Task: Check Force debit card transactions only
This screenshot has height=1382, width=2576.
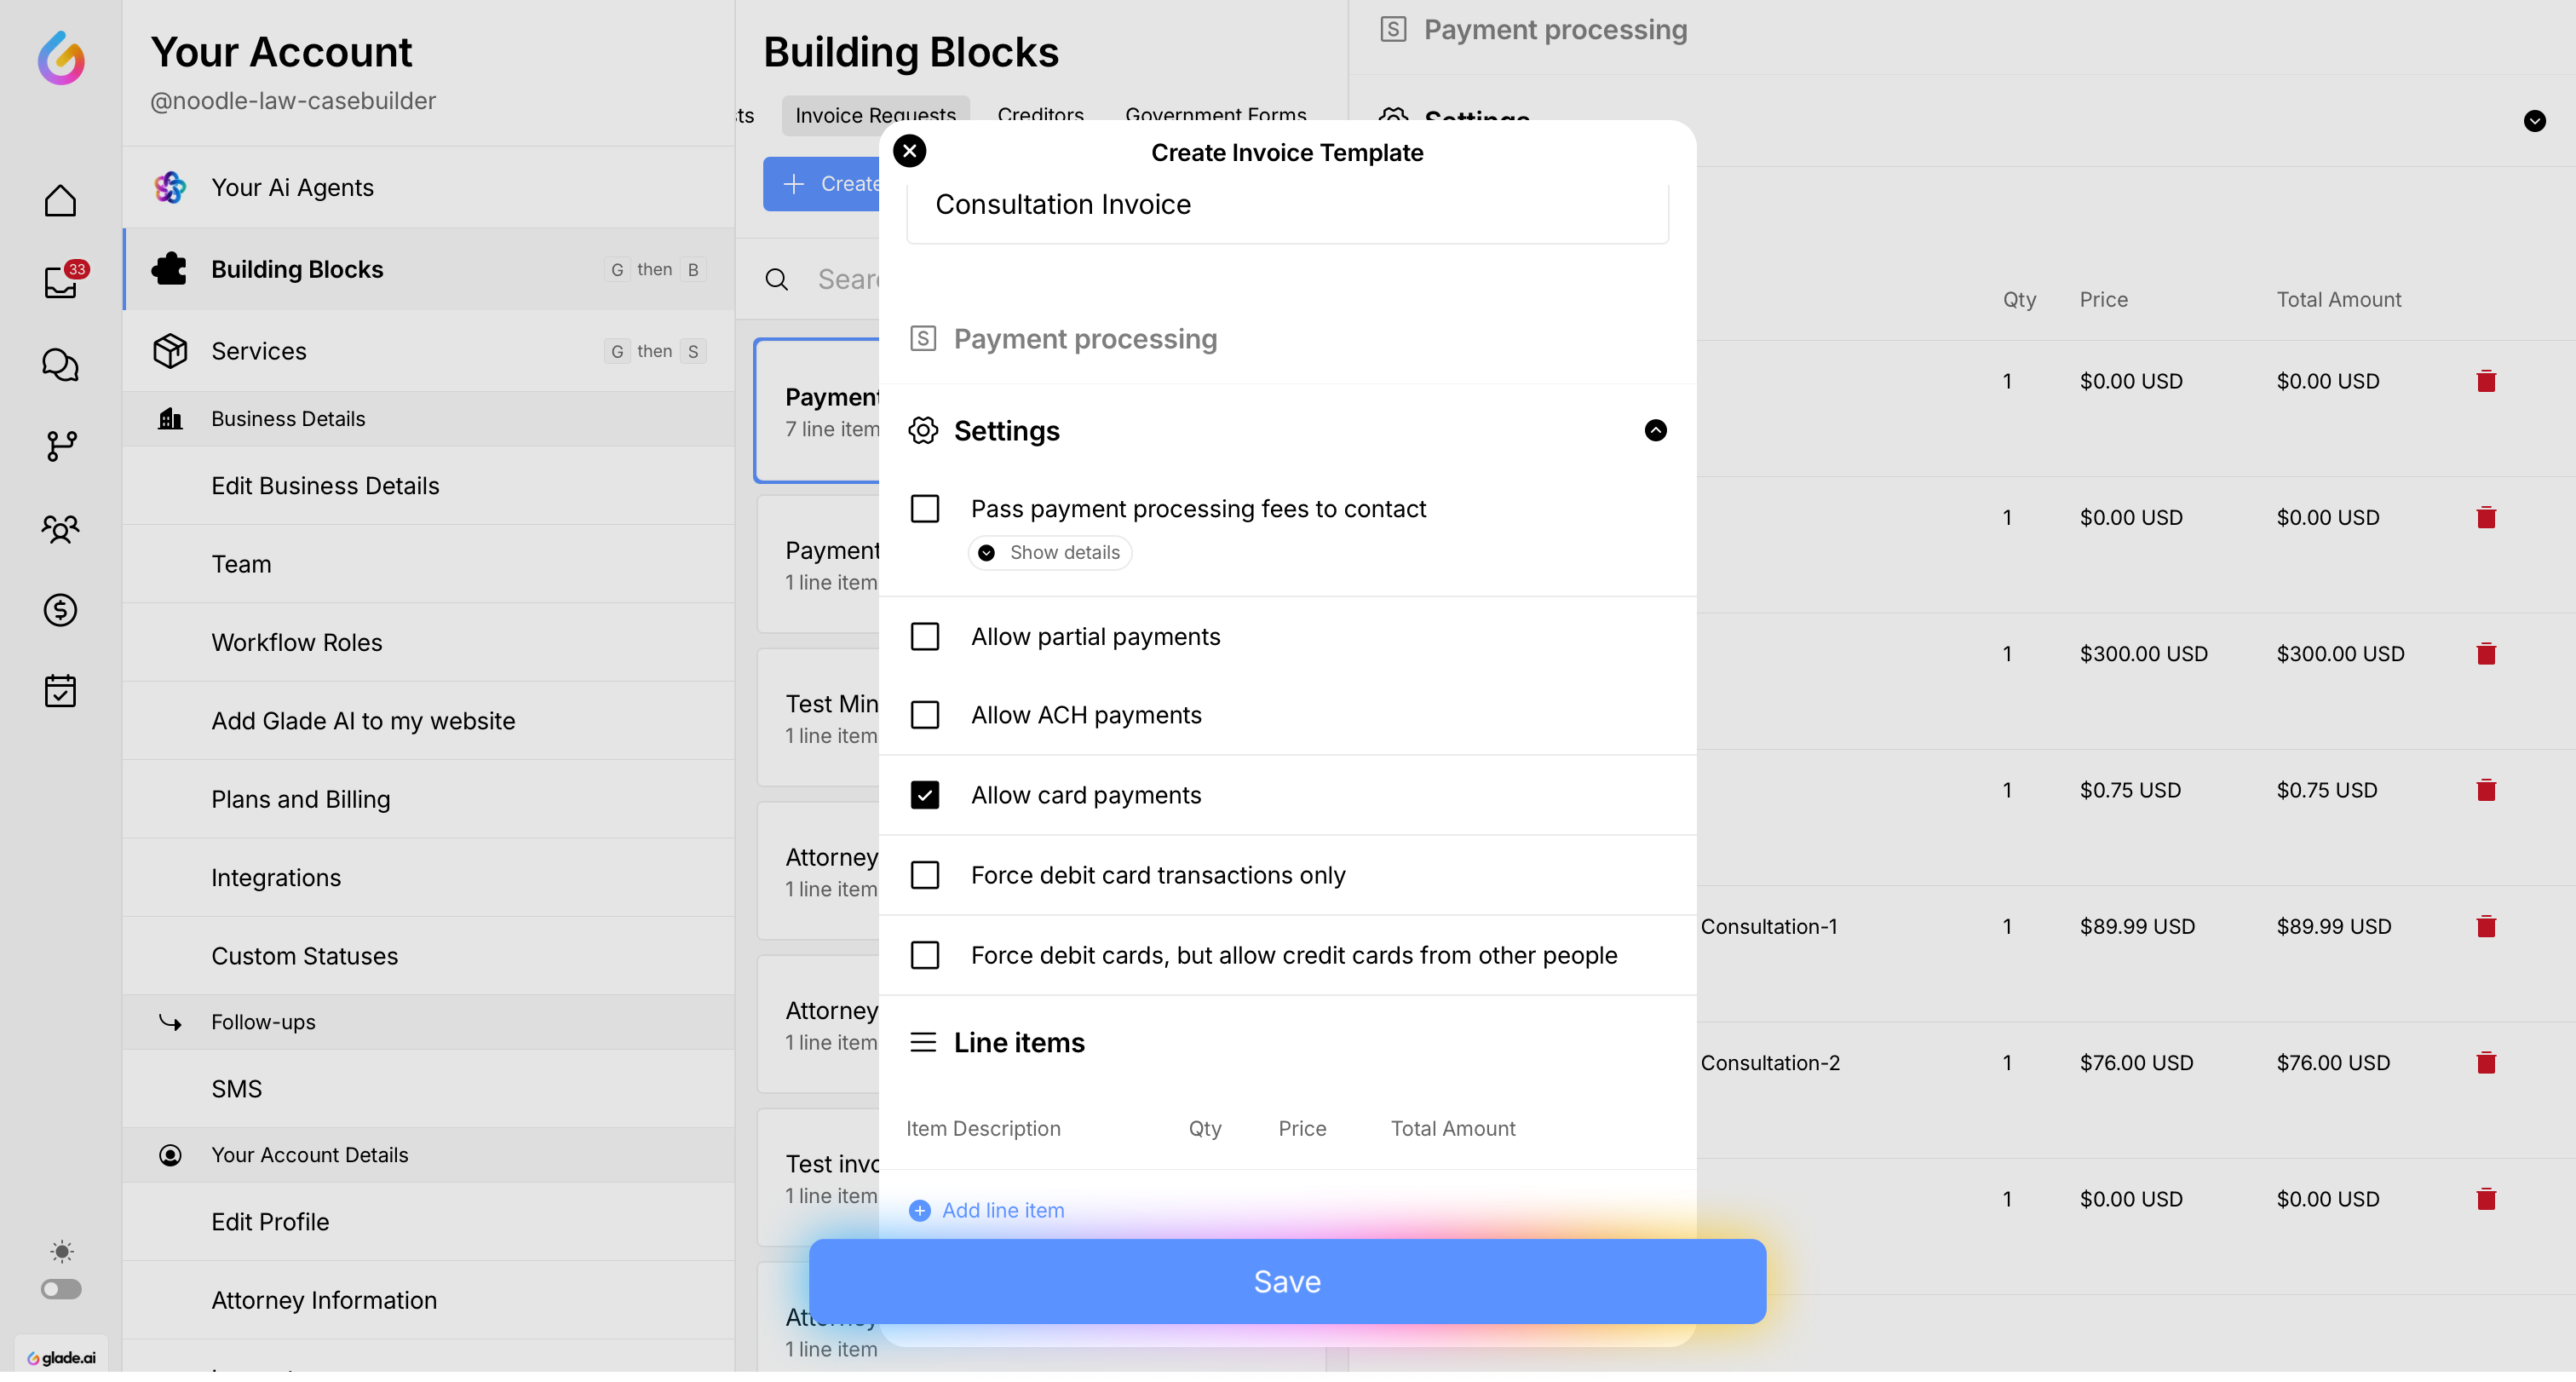Action: click(925, 875)
